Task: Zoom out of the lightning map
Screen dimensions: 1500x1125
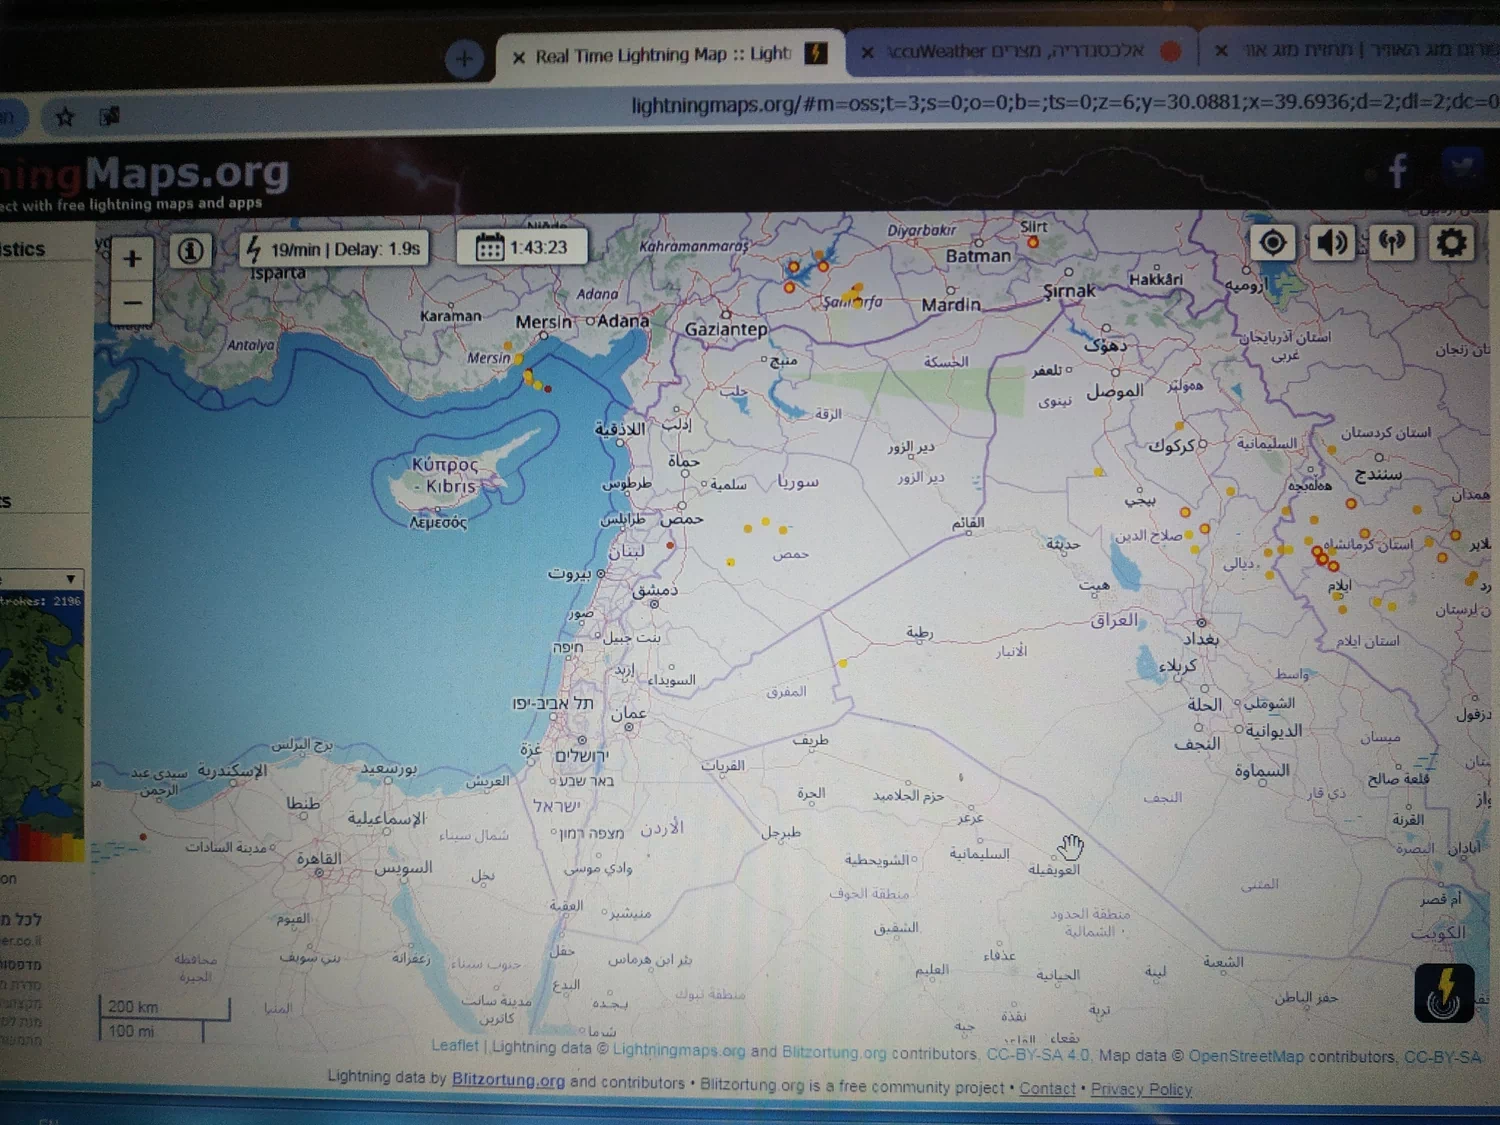Action: click(x=132, y=302)
